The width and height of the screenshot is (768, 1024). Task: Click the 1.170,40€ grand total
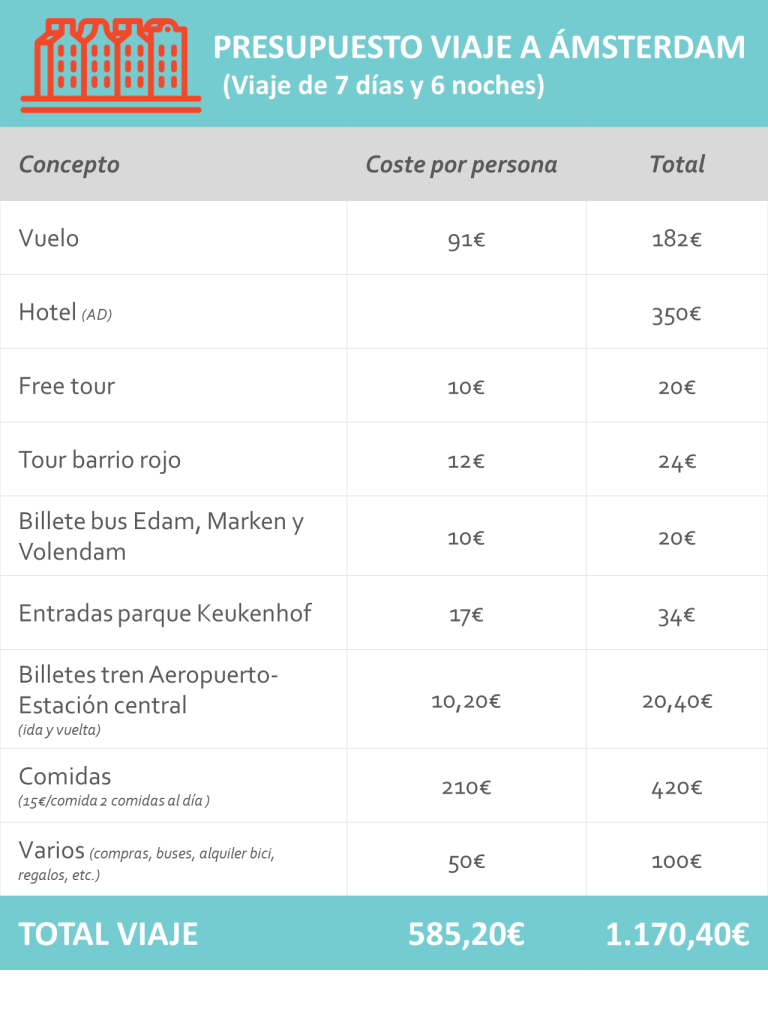coord(677,934)
